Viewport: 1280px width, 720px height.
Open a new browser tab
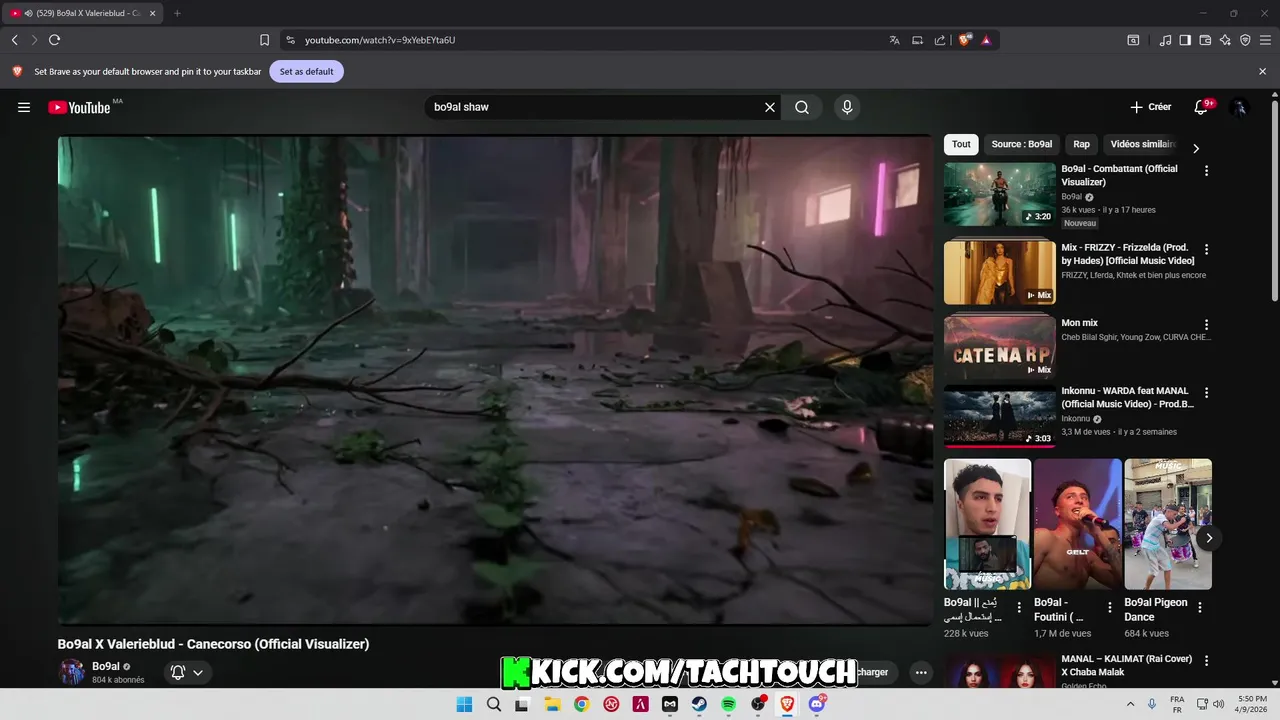coord(177,13)
